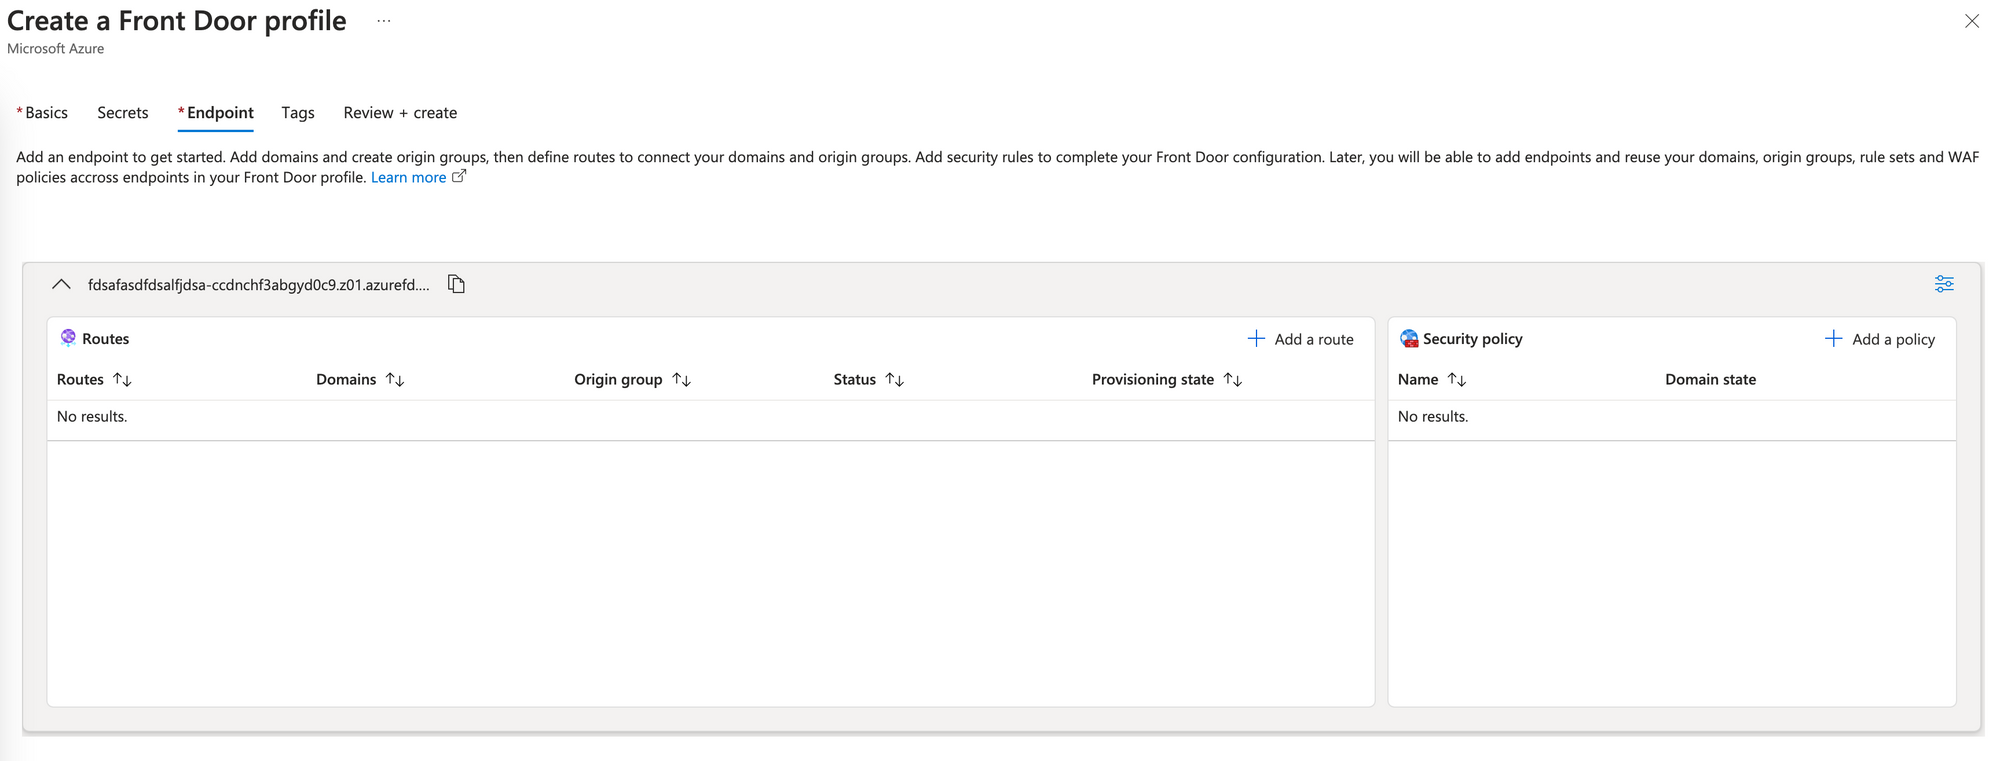Click the Domain state column header

[x=1710, y=380]
